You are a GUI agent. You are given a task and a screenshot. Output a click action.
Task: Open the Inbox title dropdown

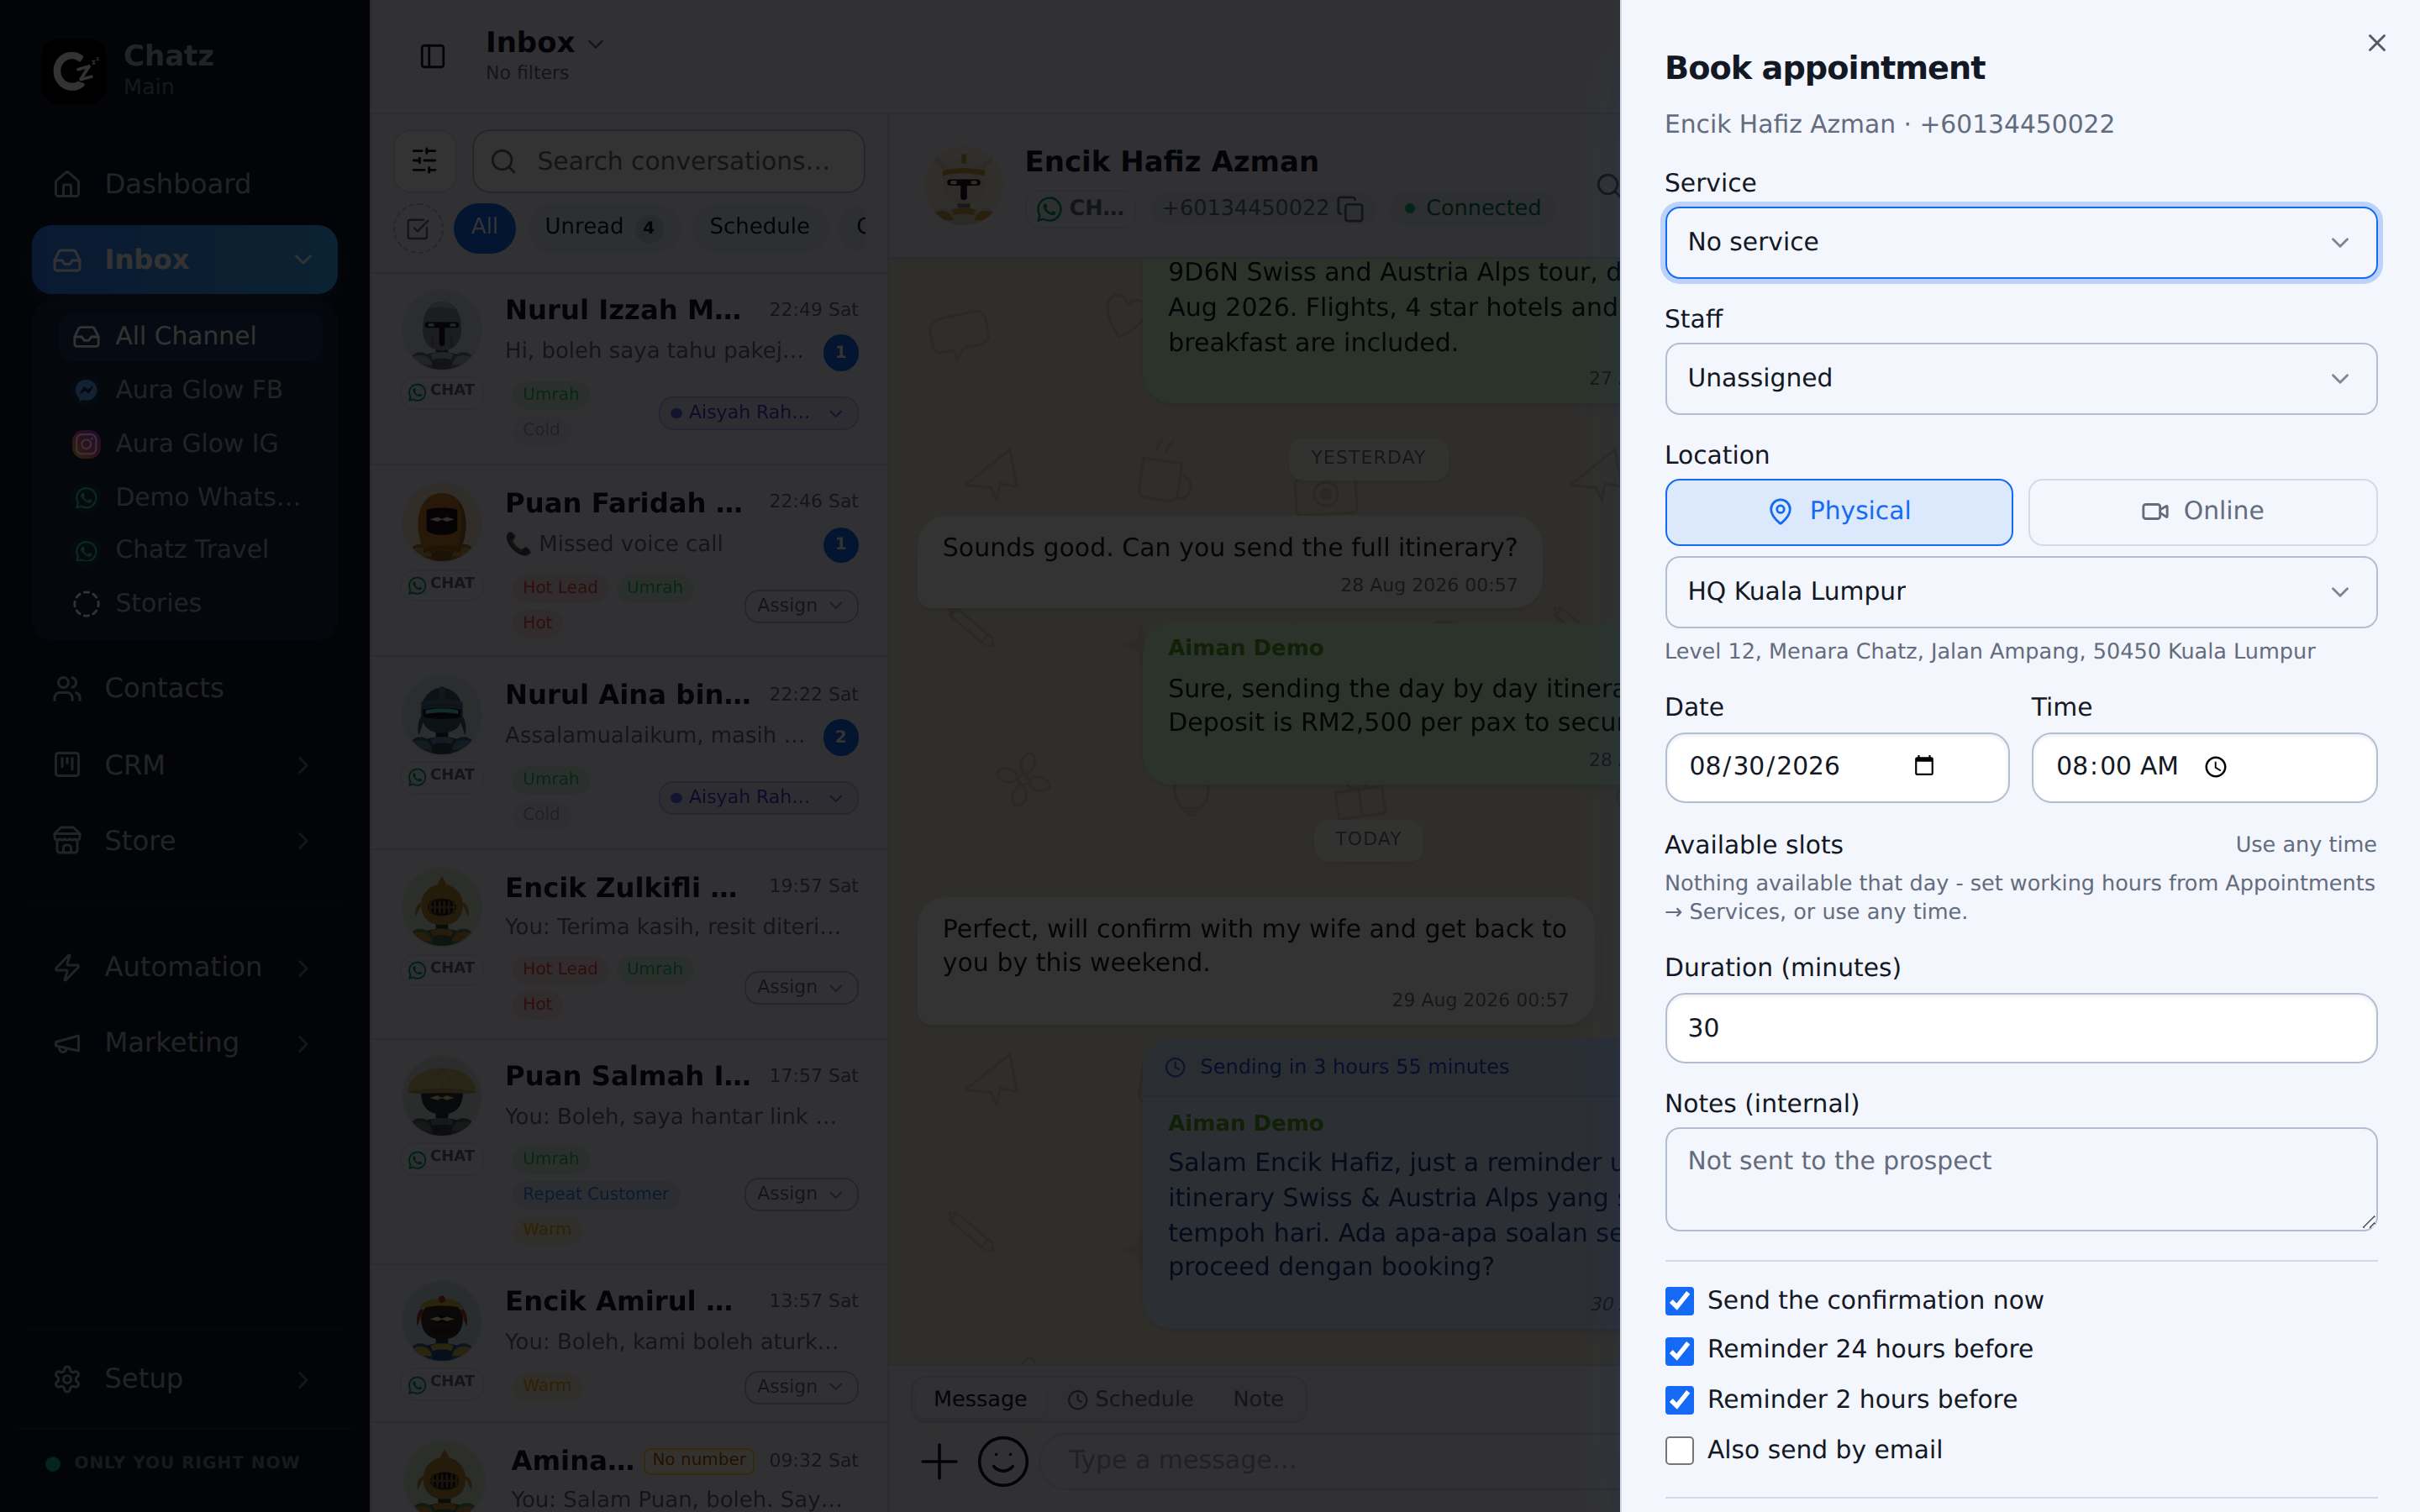(545, 43)
